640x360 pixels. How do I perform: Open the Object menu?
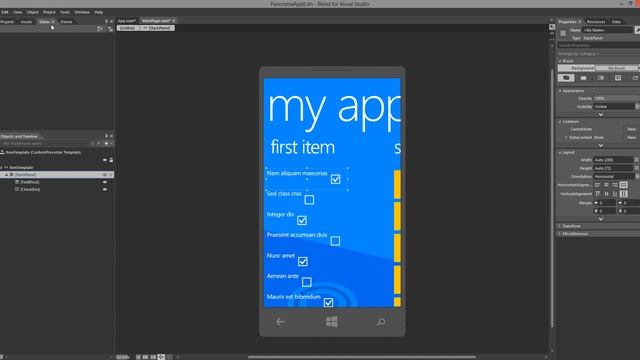tap(33, 12)
